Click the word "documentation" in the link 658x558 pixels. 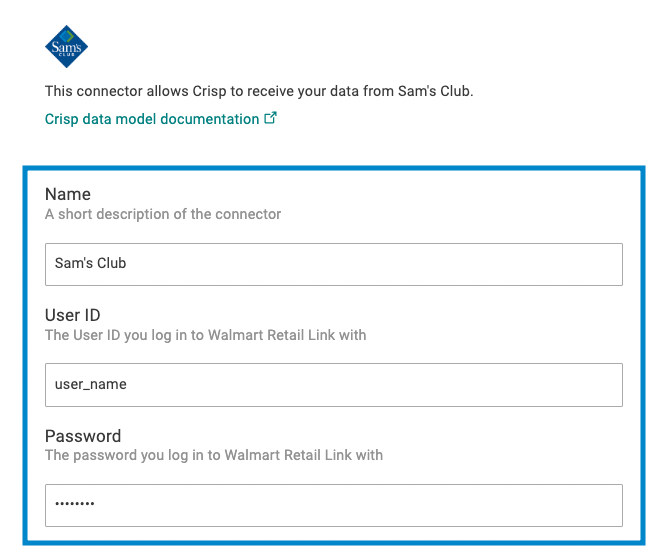pos(209,119)
